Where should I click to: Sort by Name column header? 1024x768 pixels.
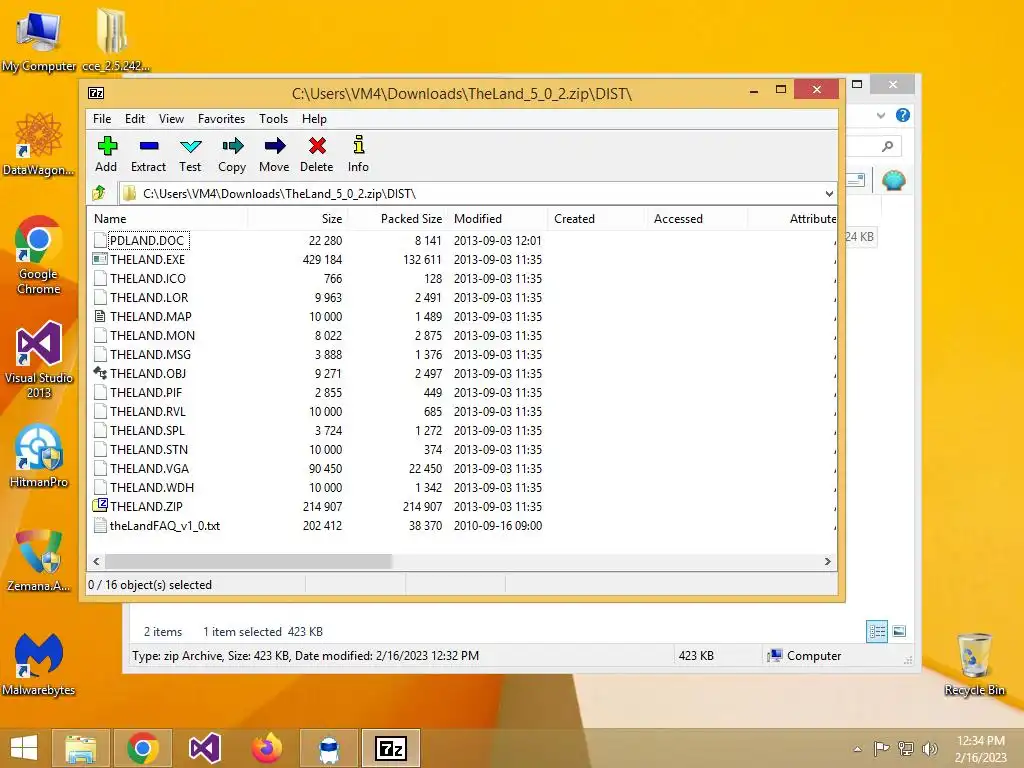coord(167,219)
